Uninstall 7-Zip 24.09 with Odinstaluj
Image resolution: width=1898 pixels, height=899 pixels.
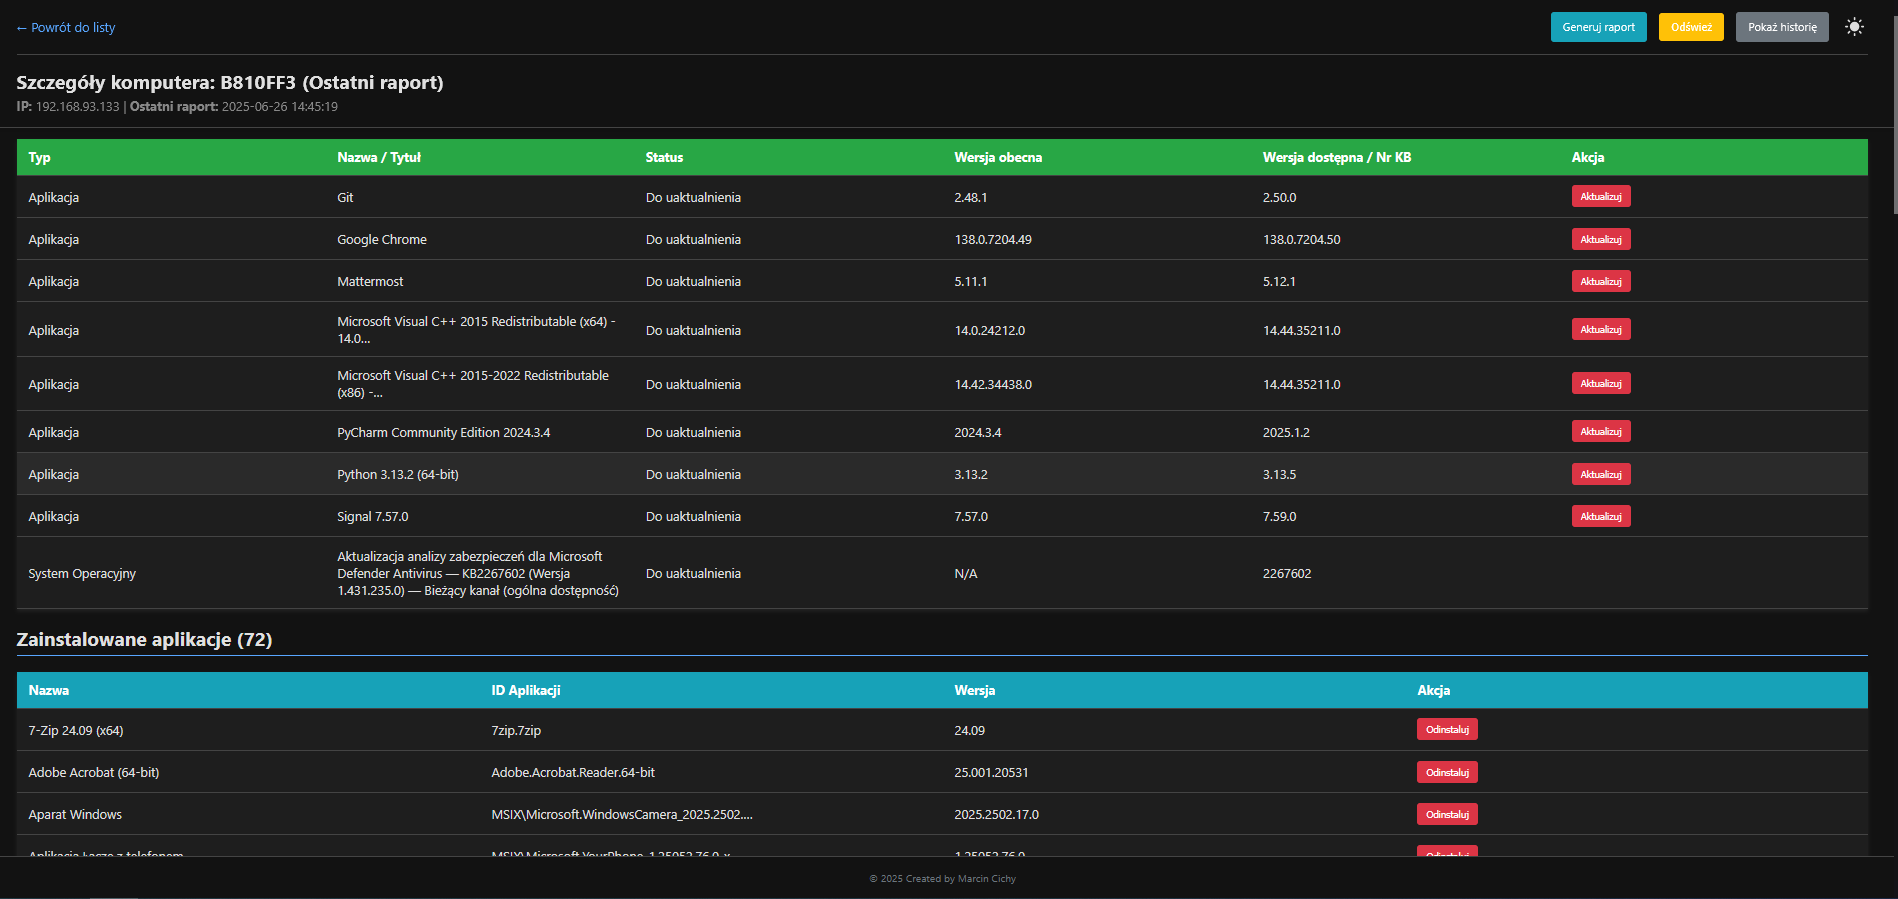[1447, 729]
